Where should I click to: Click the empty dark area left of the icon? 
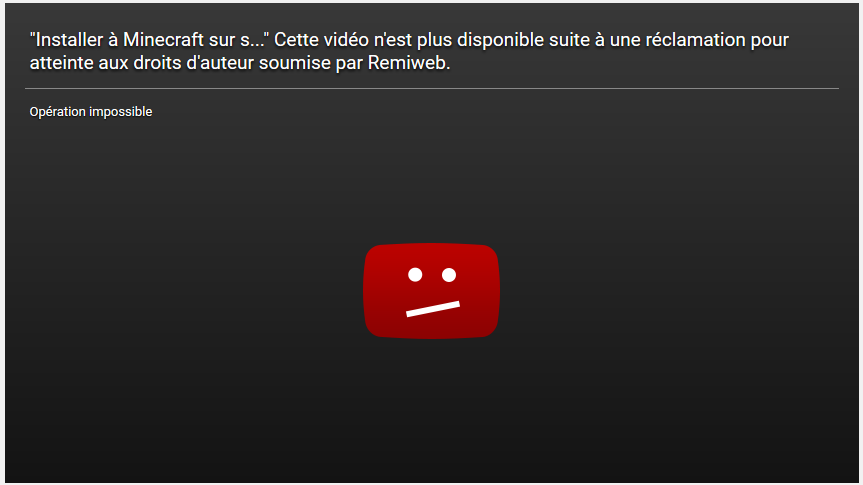pos(184,290)
